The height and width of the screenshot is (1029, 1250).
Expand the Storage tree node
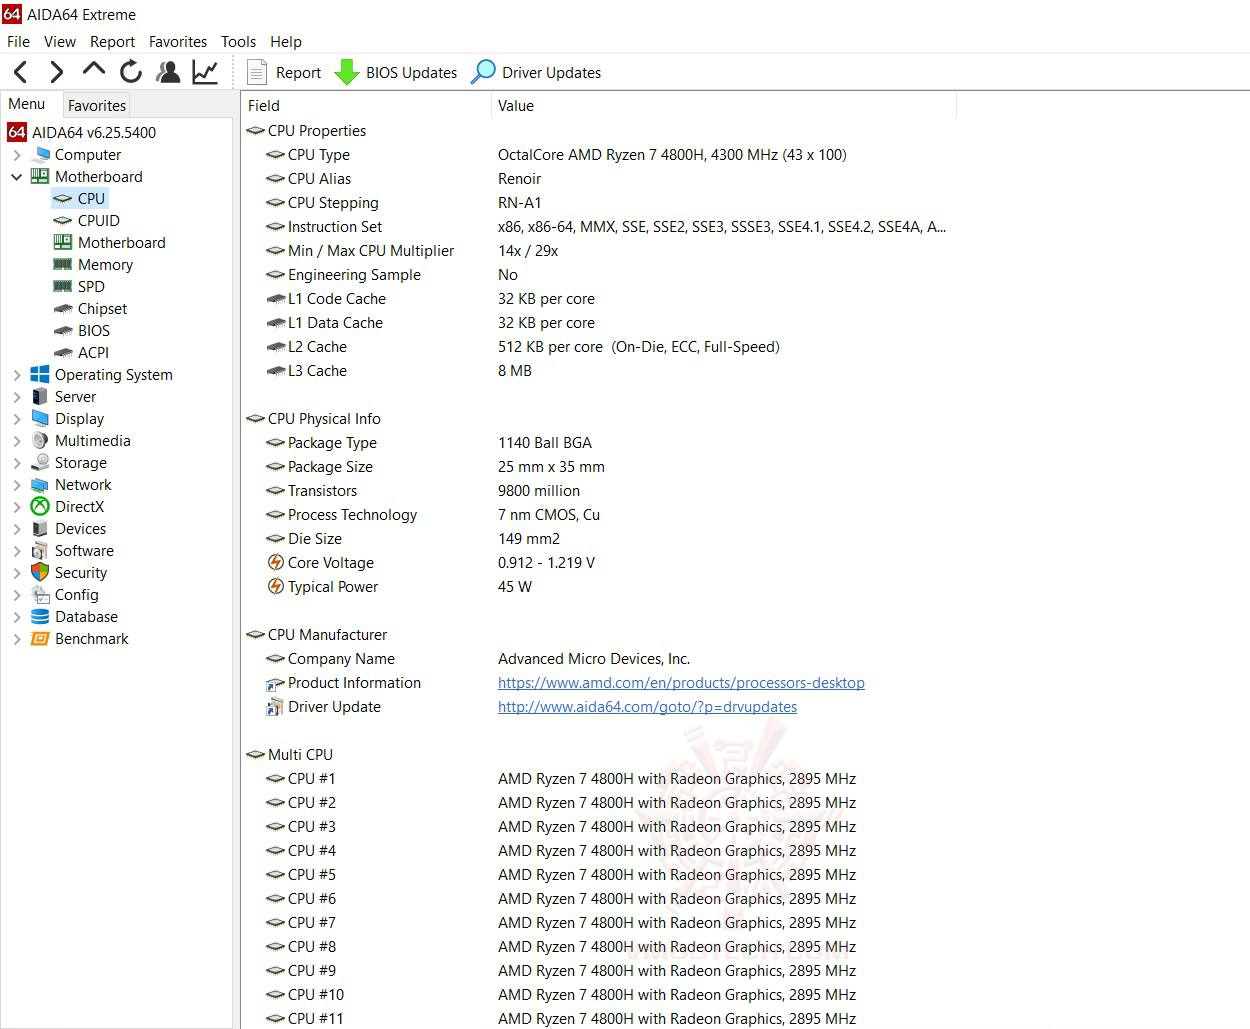tap(17, 463)
